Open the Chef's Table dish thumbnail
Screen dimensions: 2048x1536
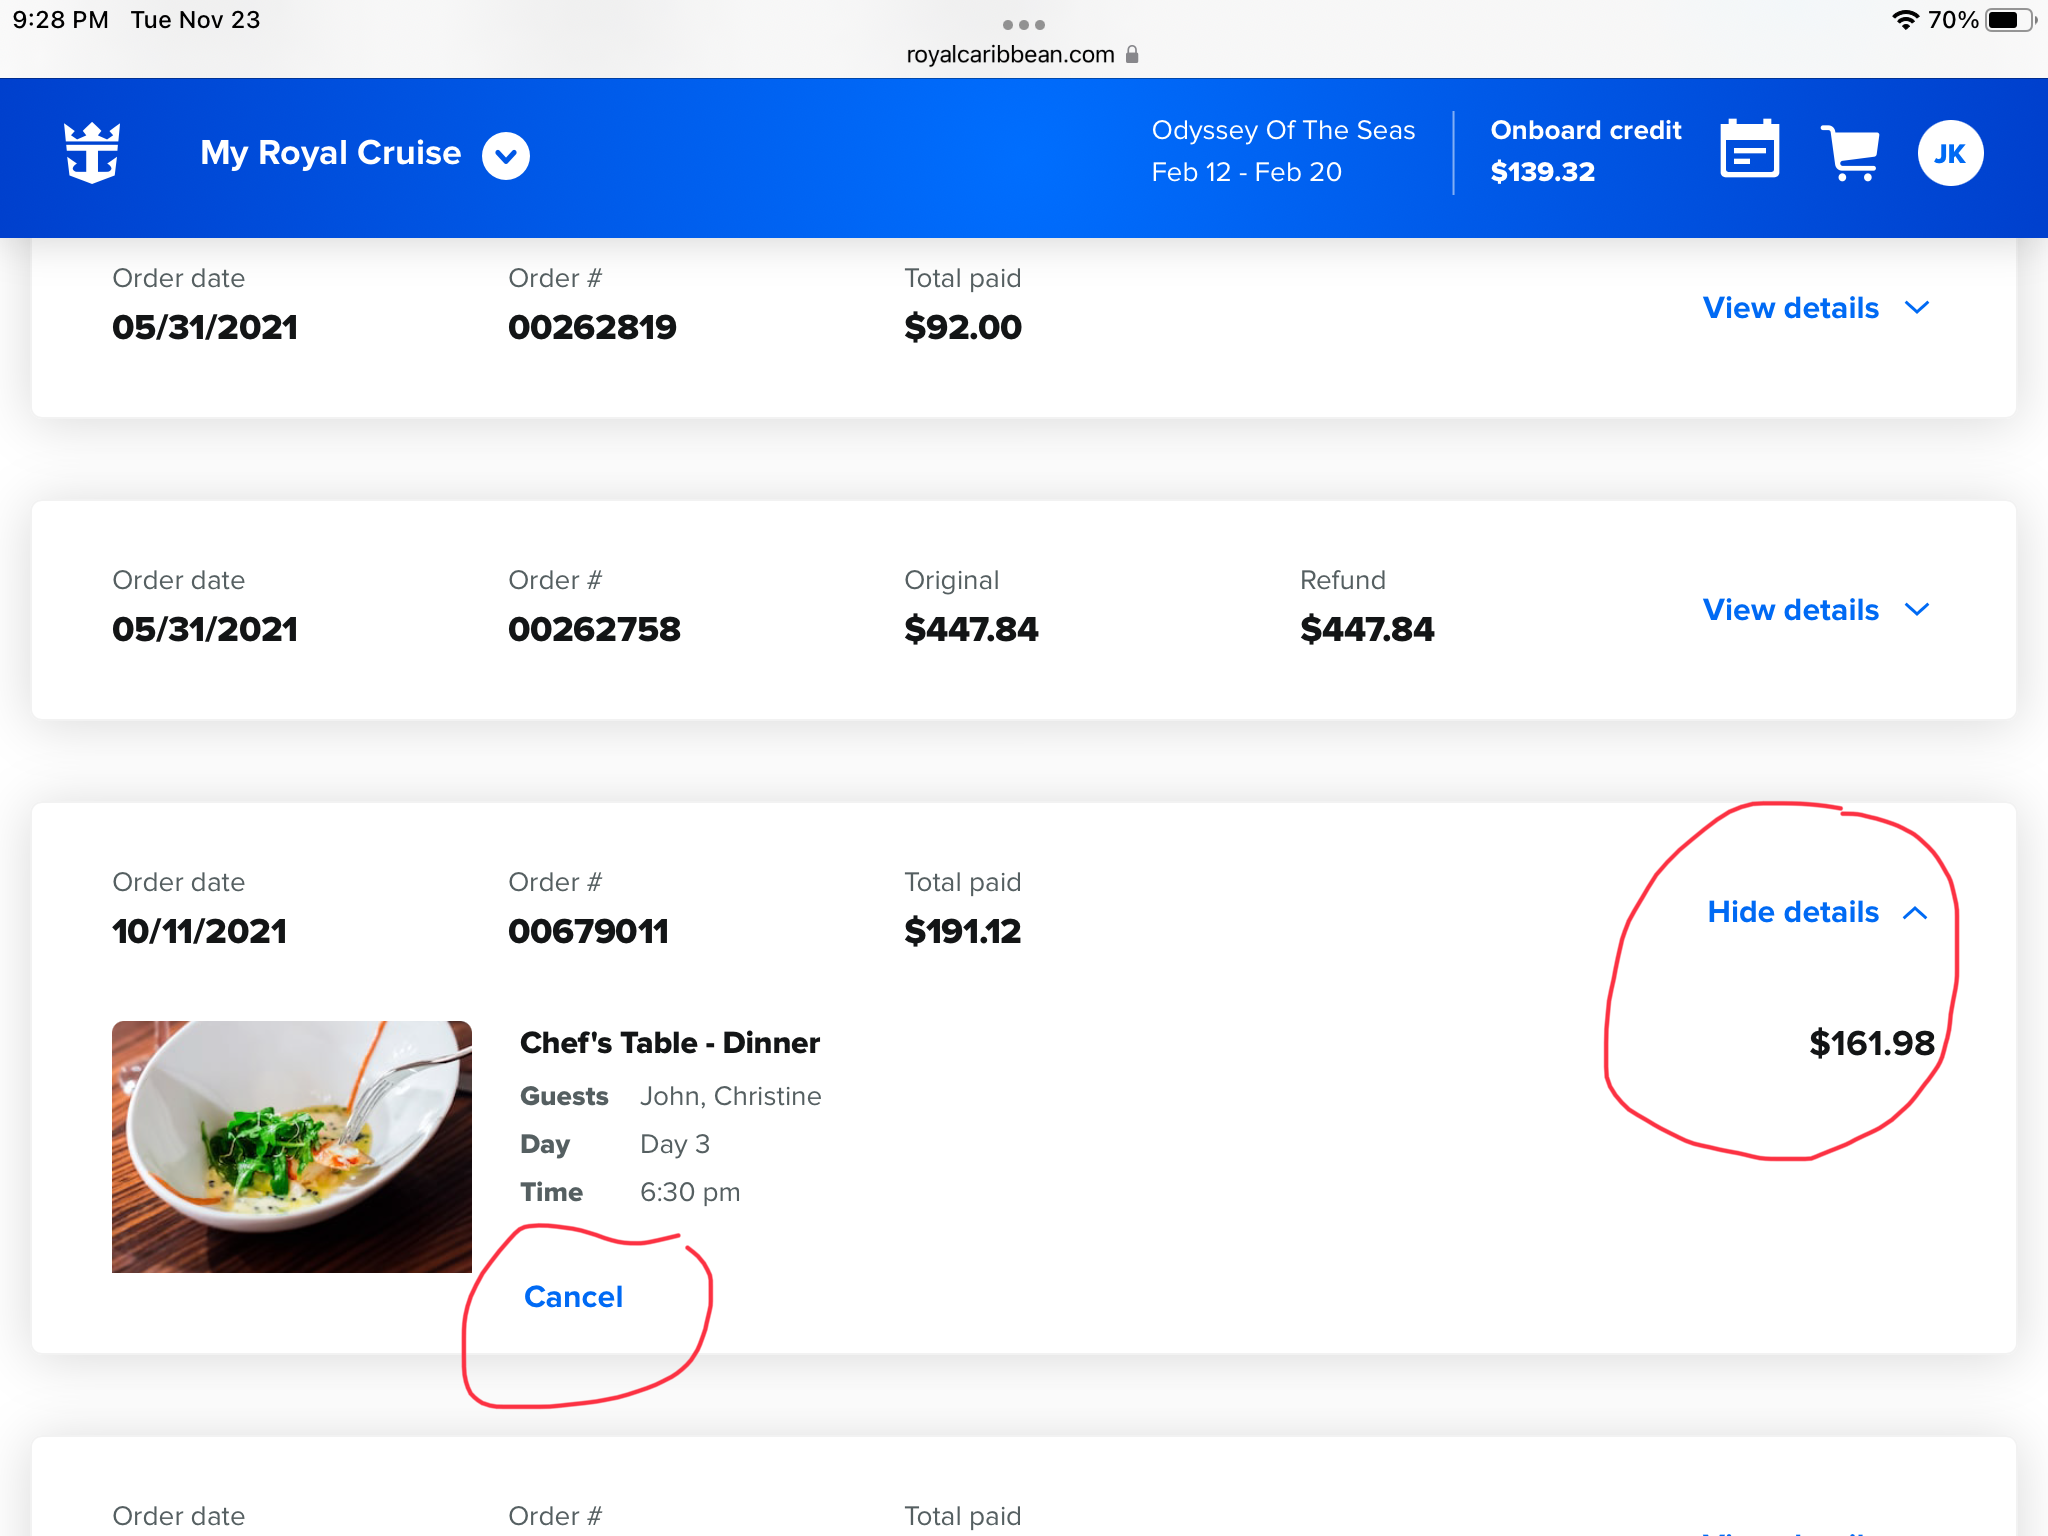pyautogui.click(x=291, y=1146)
